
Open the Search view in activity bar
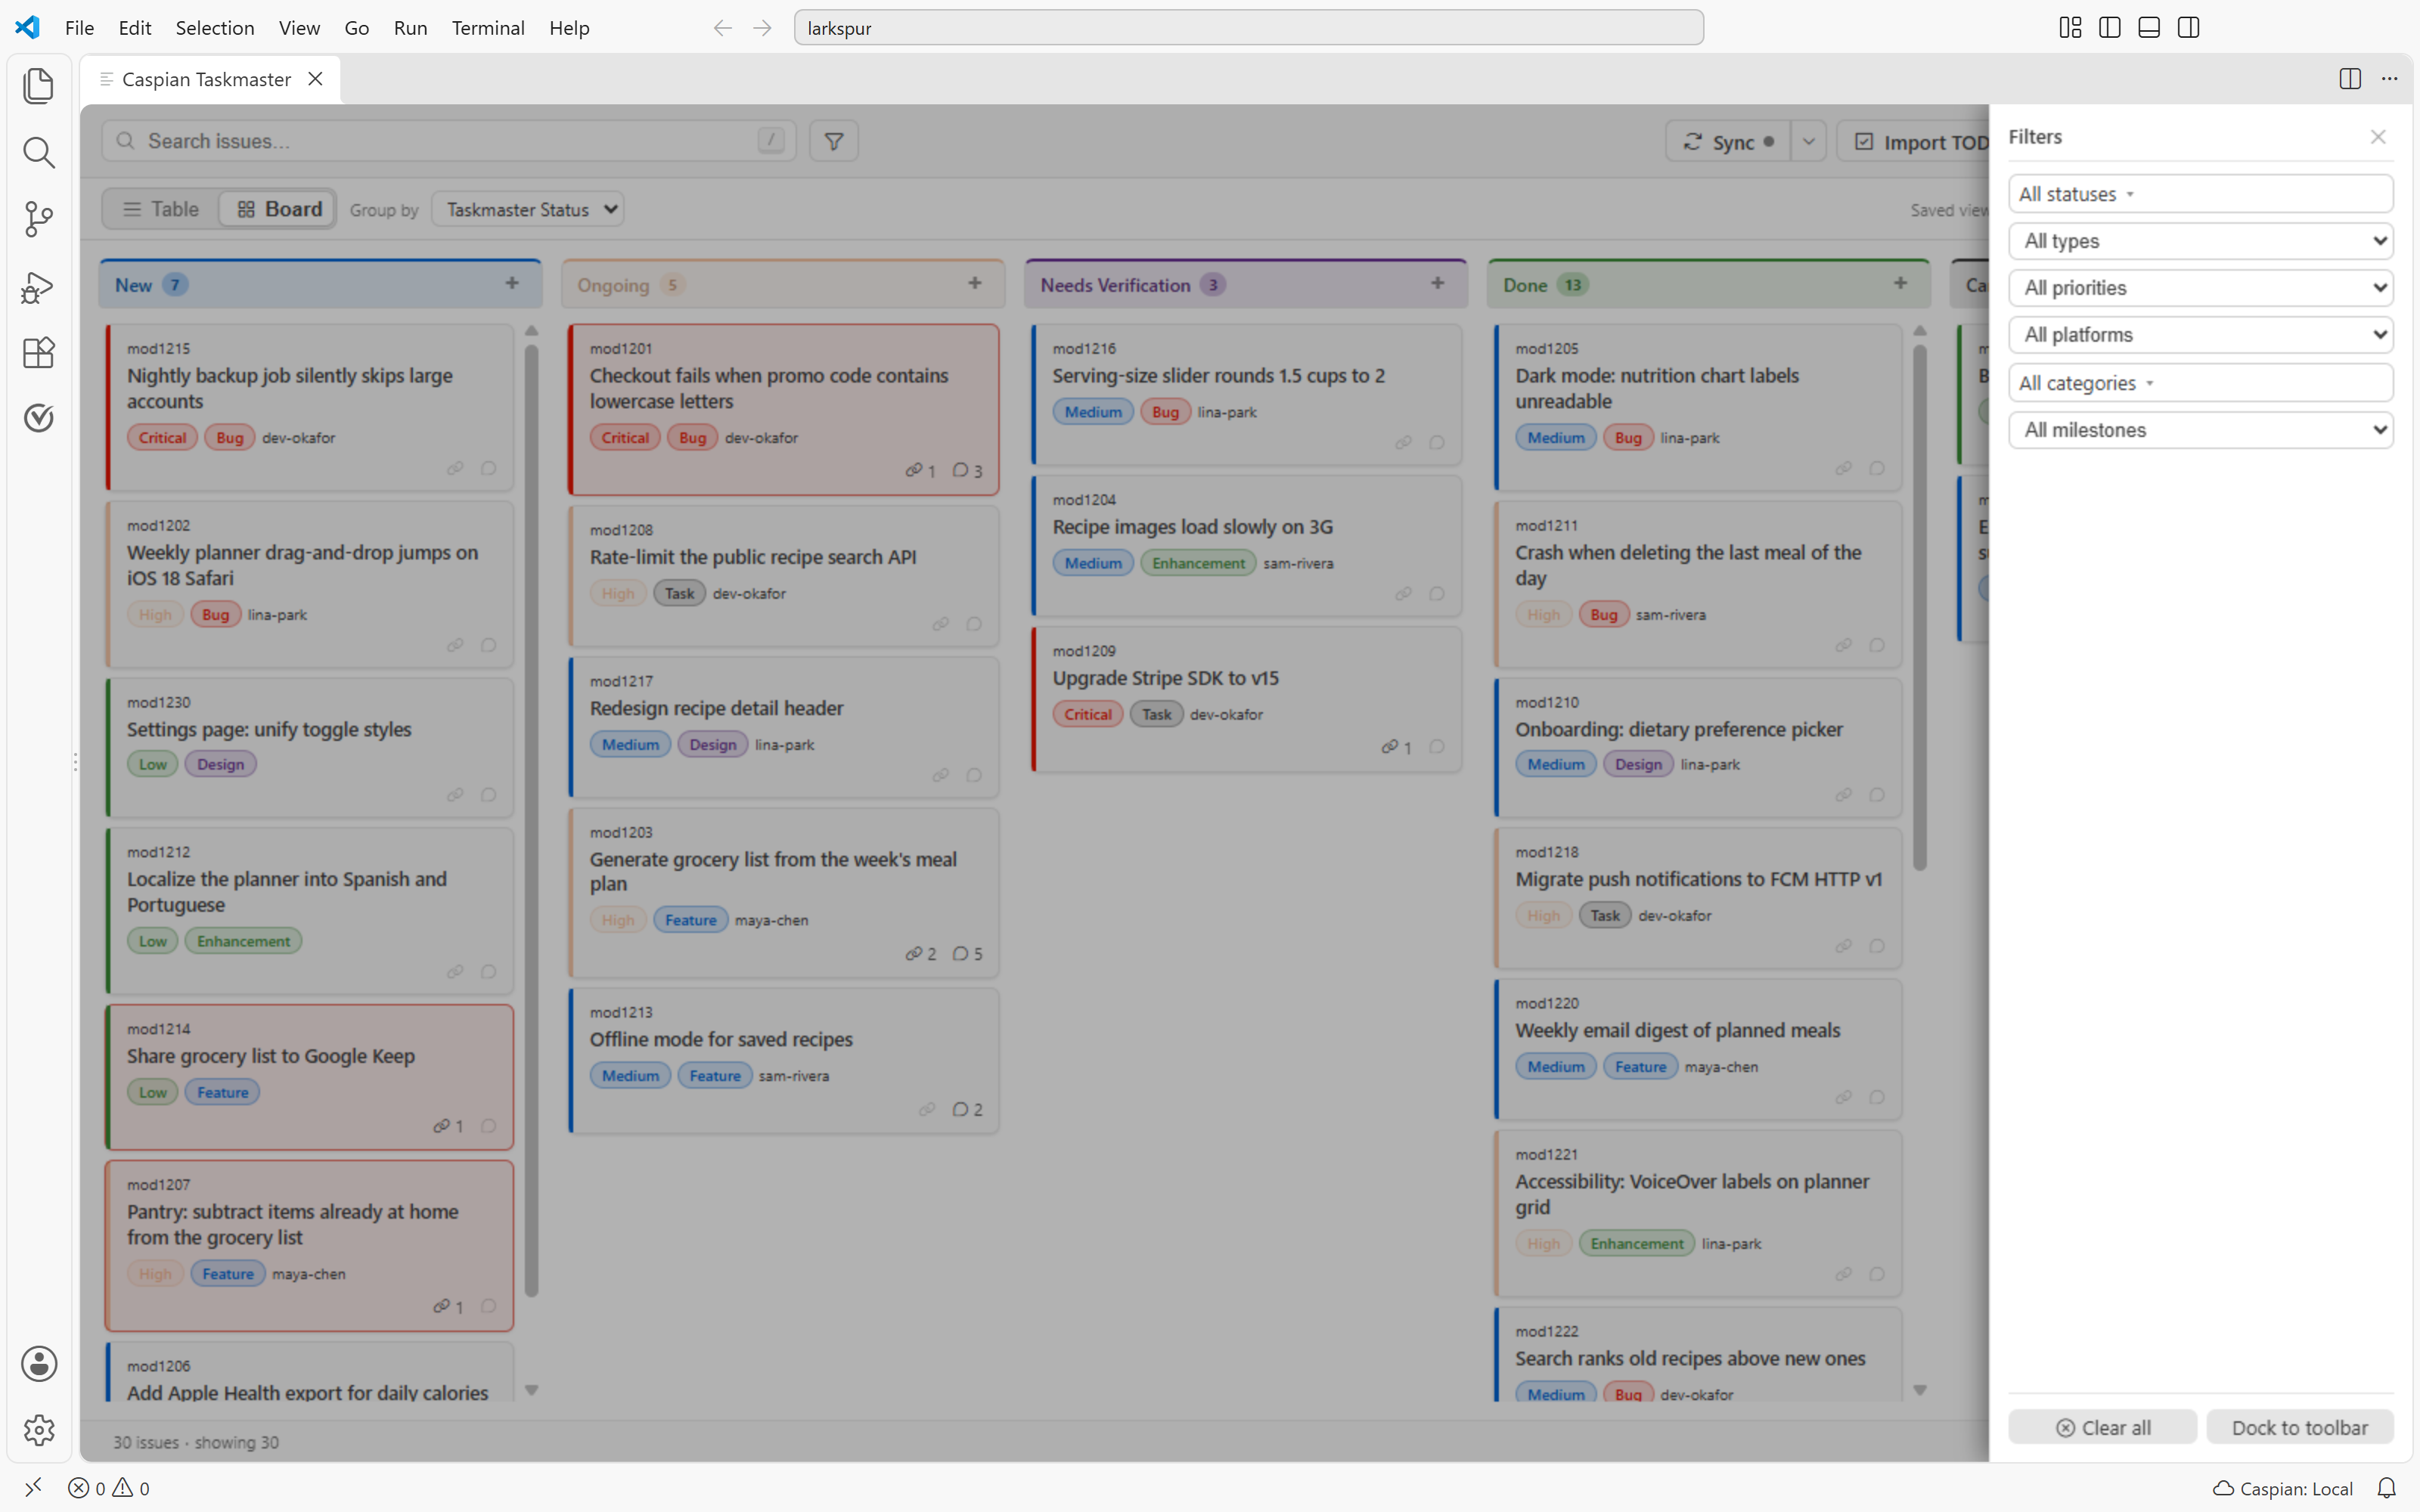pyautogui.click(x=38, y=152)
